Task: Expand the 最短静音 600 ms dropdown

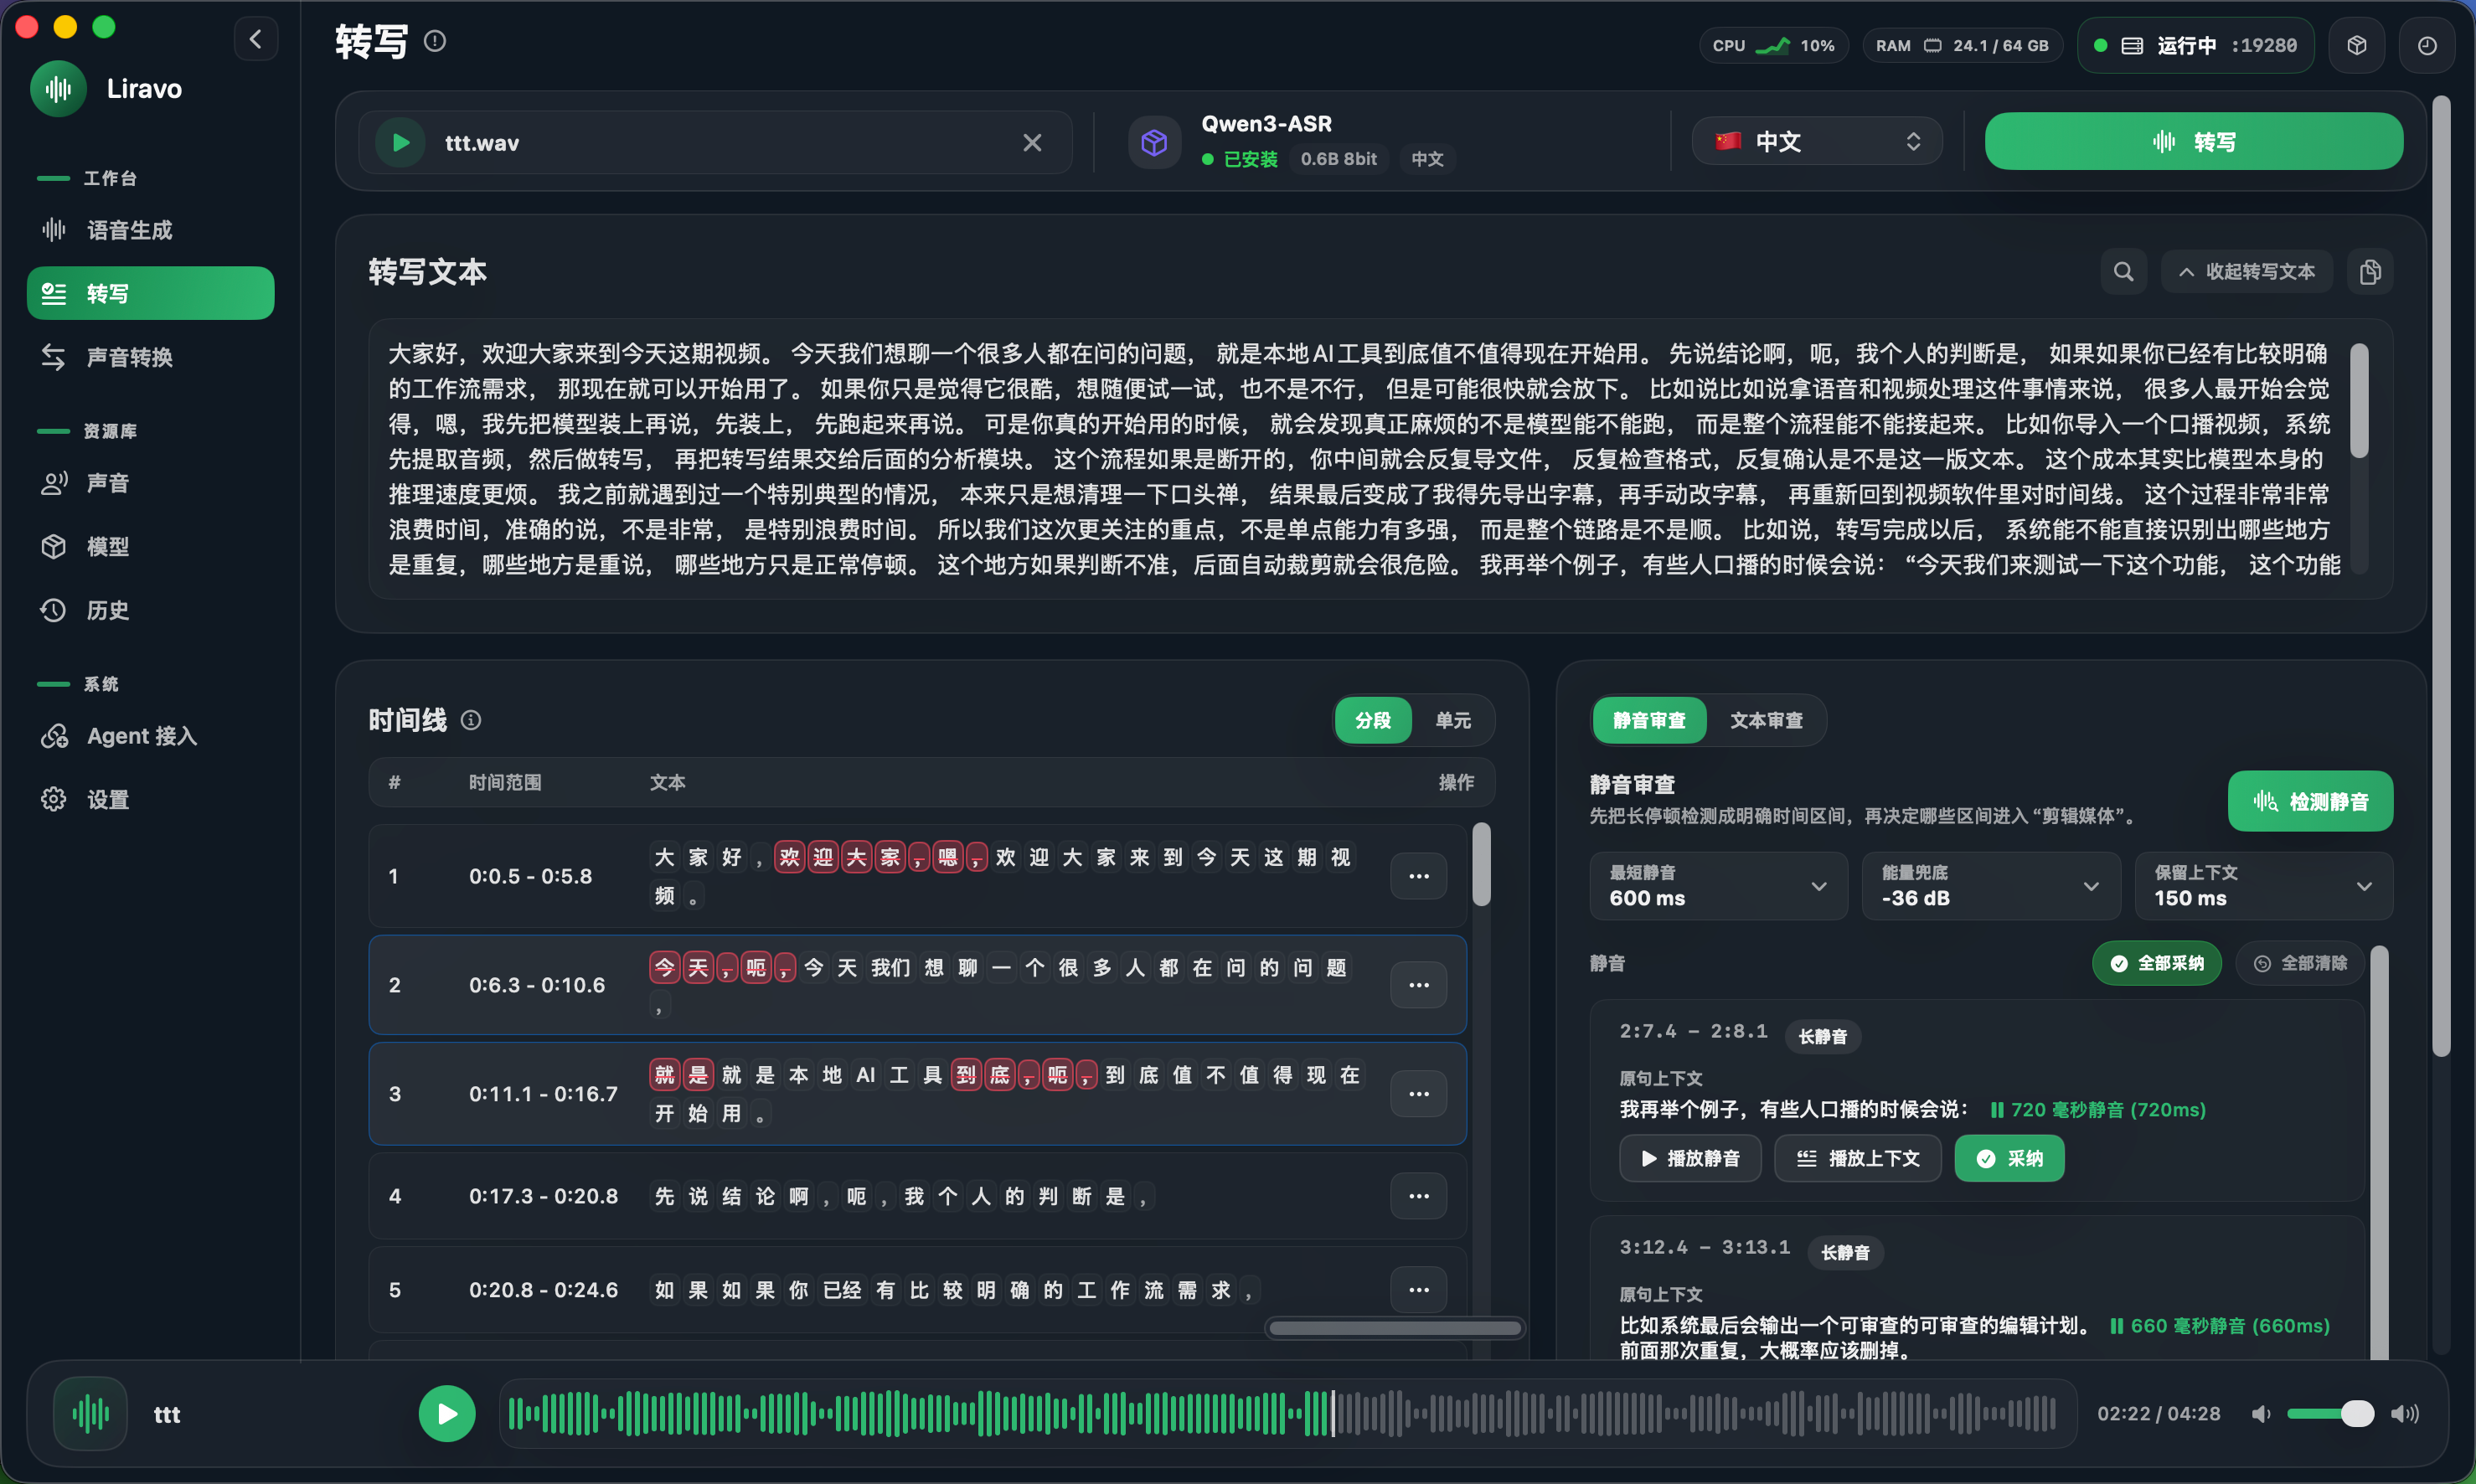Action: [1718, 886]
